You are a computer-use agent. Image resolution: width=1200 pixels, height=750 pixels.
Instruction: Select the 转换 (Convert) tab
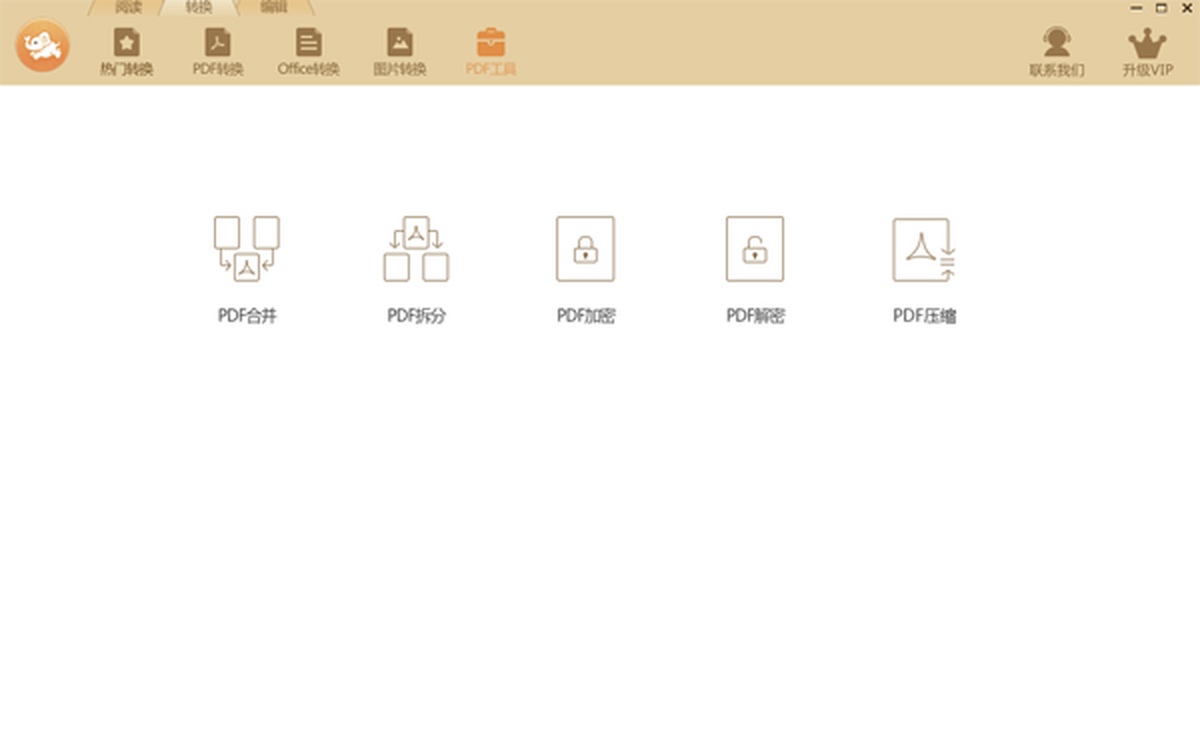tap(199, 7)
